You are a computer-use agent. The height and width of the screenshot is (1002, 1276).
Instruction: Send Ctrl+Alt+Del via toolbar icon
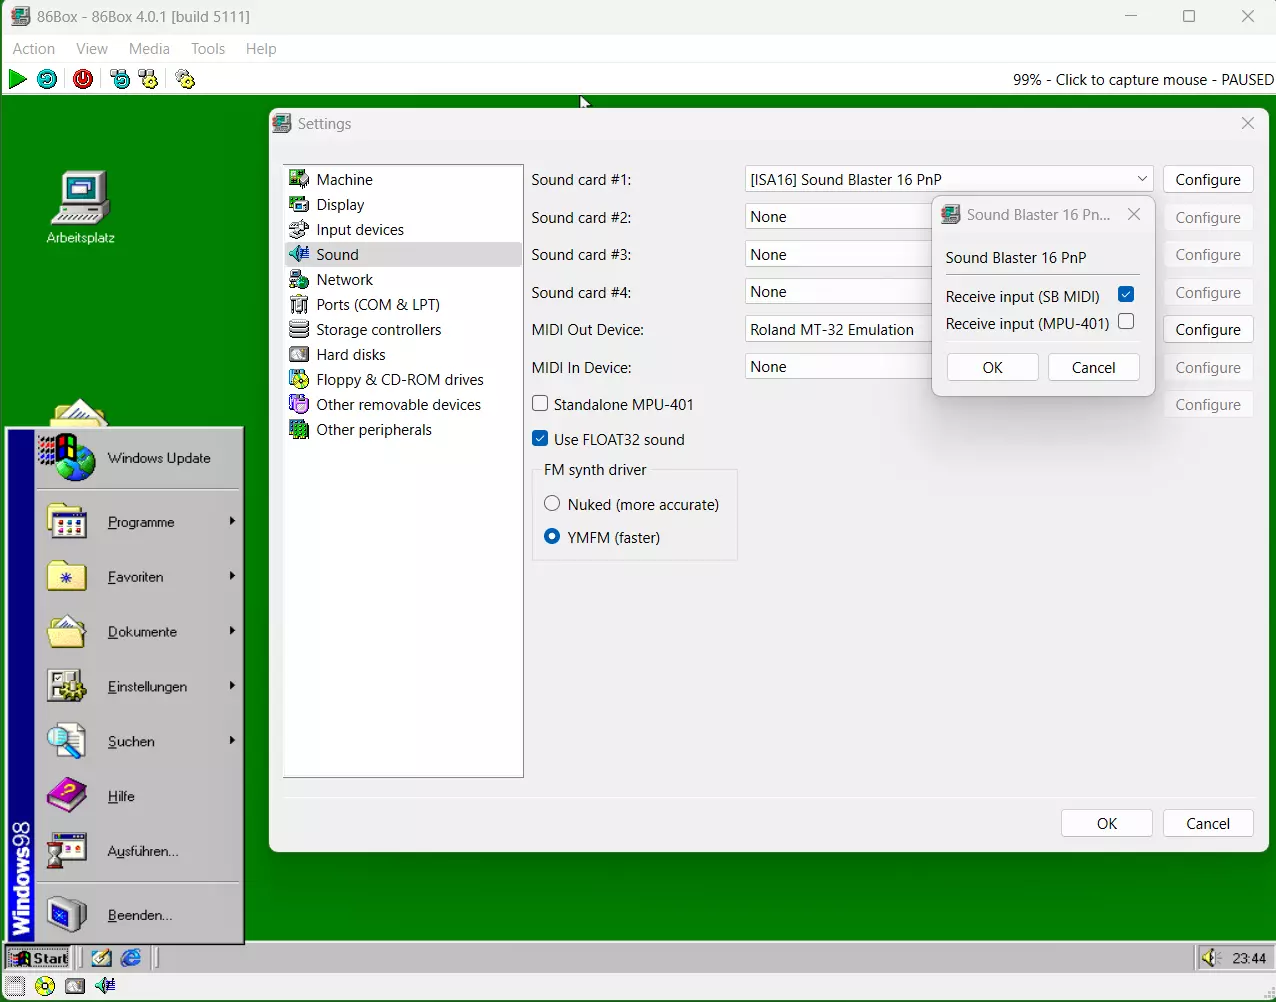pyautogui.click(x=120, y=79)
